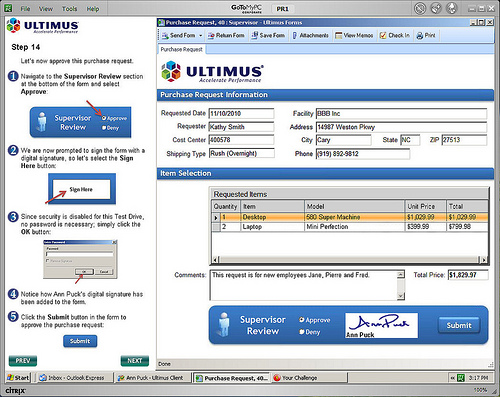Image resolution: width=500 pixels, height=397 pixels.
Task: Open the GoToMyPC View menu
Action: coord(46,9)
